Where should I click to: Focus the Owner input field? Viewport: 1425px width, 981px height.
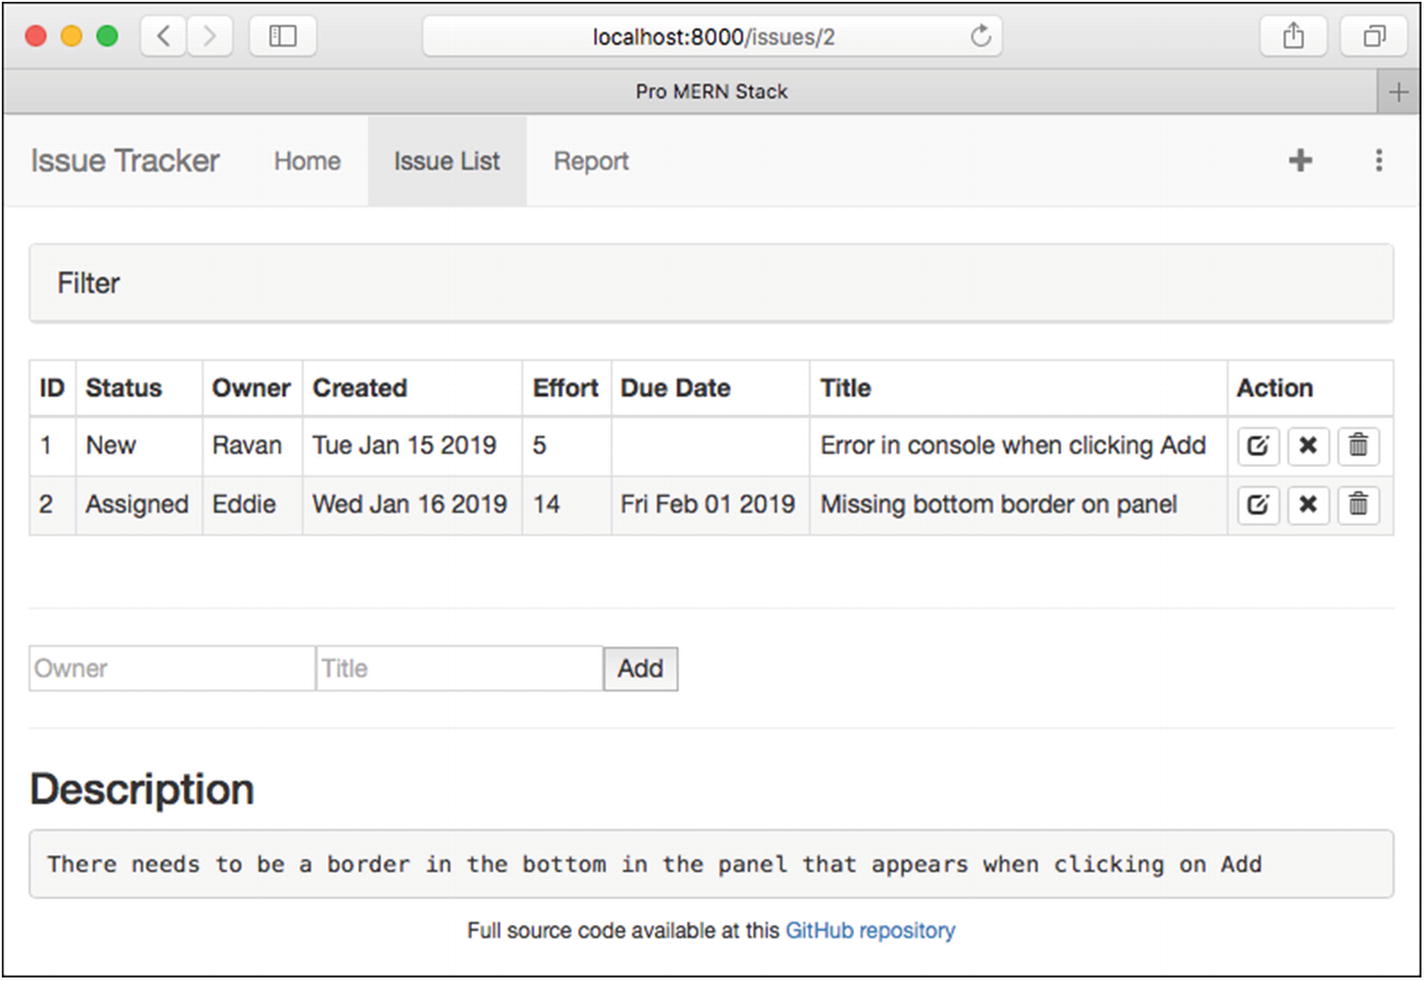172,668
